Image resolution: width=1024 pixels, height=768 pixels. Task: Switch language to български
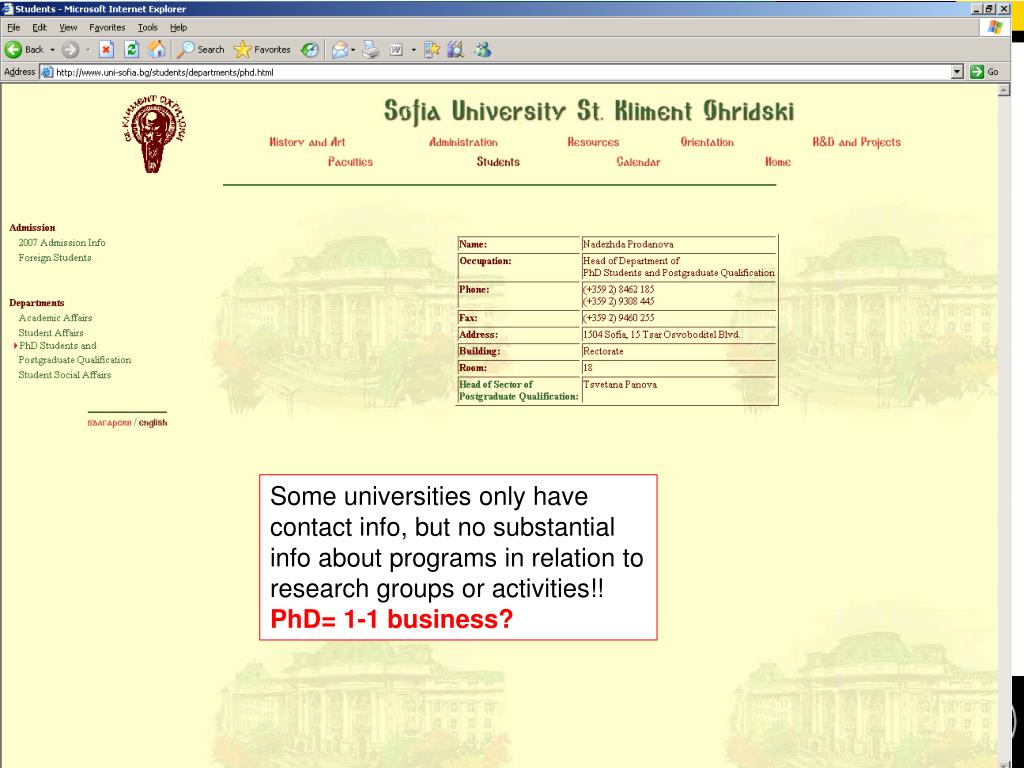(109, 423)
